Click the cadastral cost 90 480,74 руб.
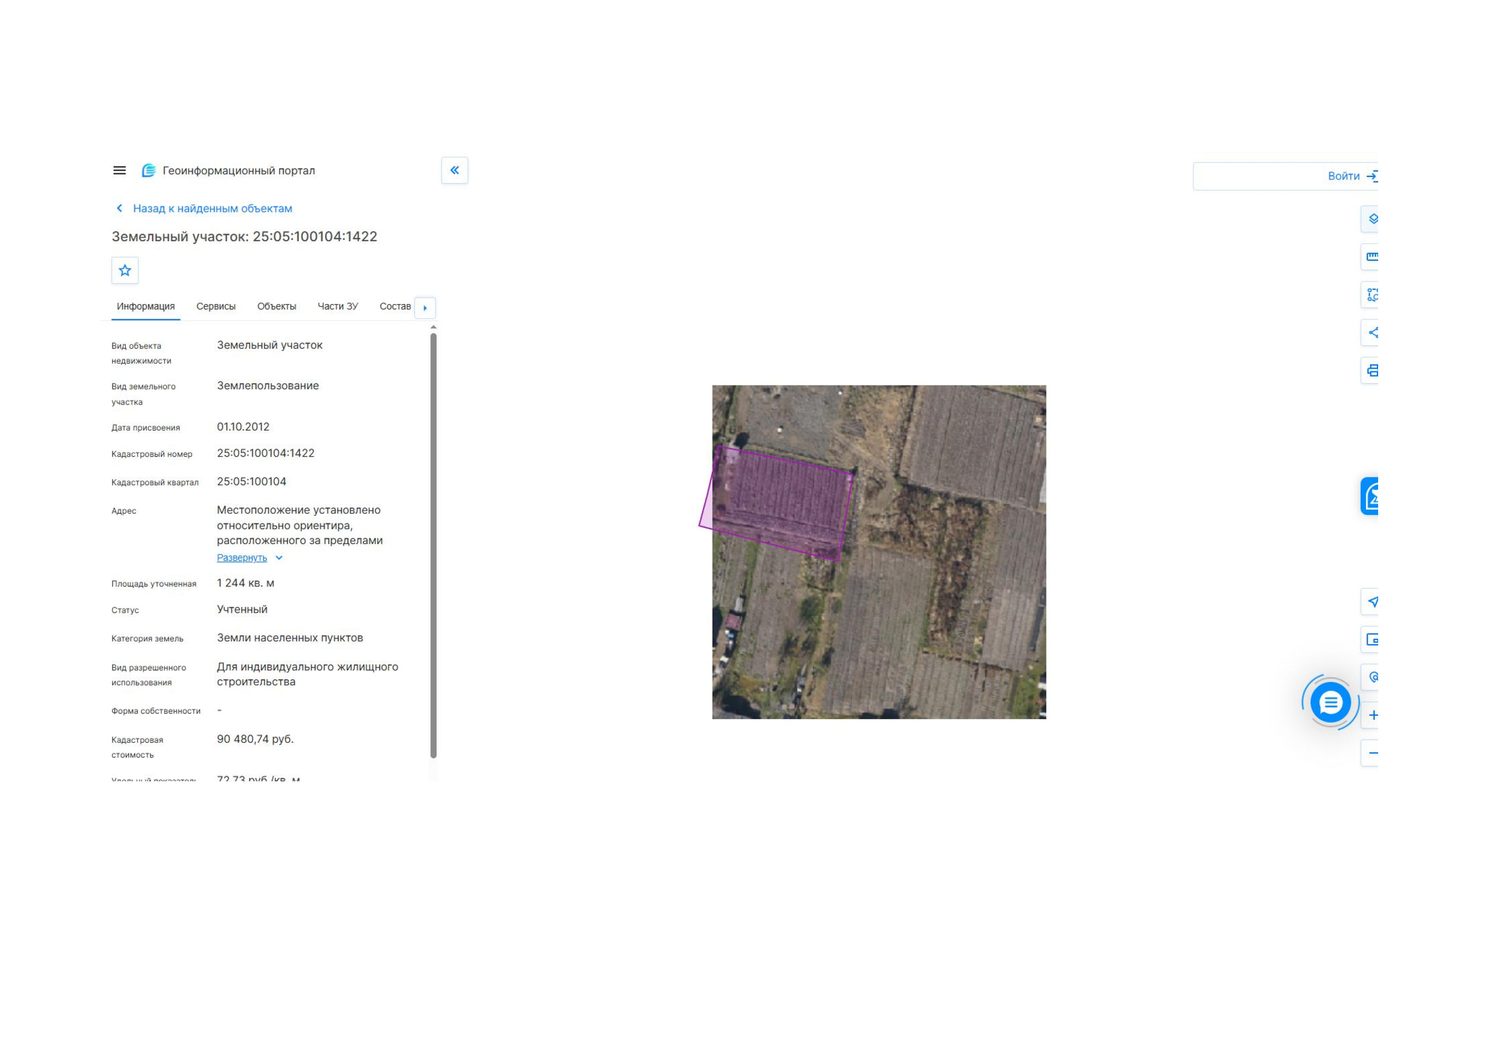Screen dimensions: 1500x1061 [256, 740]
